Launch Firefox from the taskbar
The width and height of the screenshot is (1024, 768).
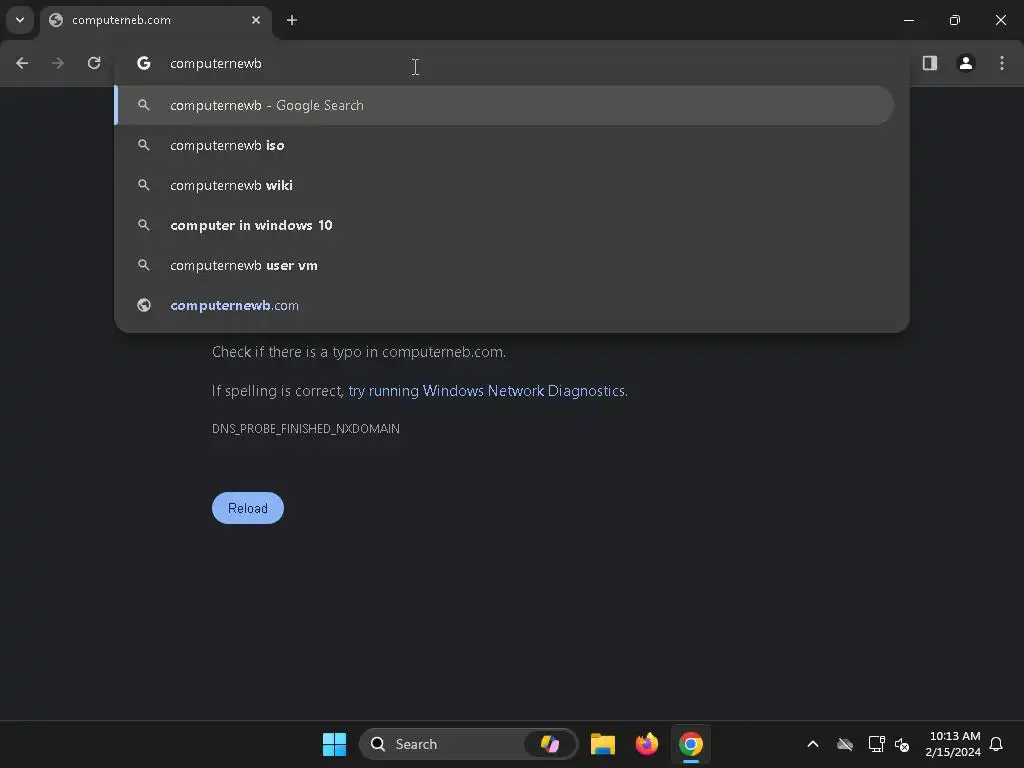point(647,744)
